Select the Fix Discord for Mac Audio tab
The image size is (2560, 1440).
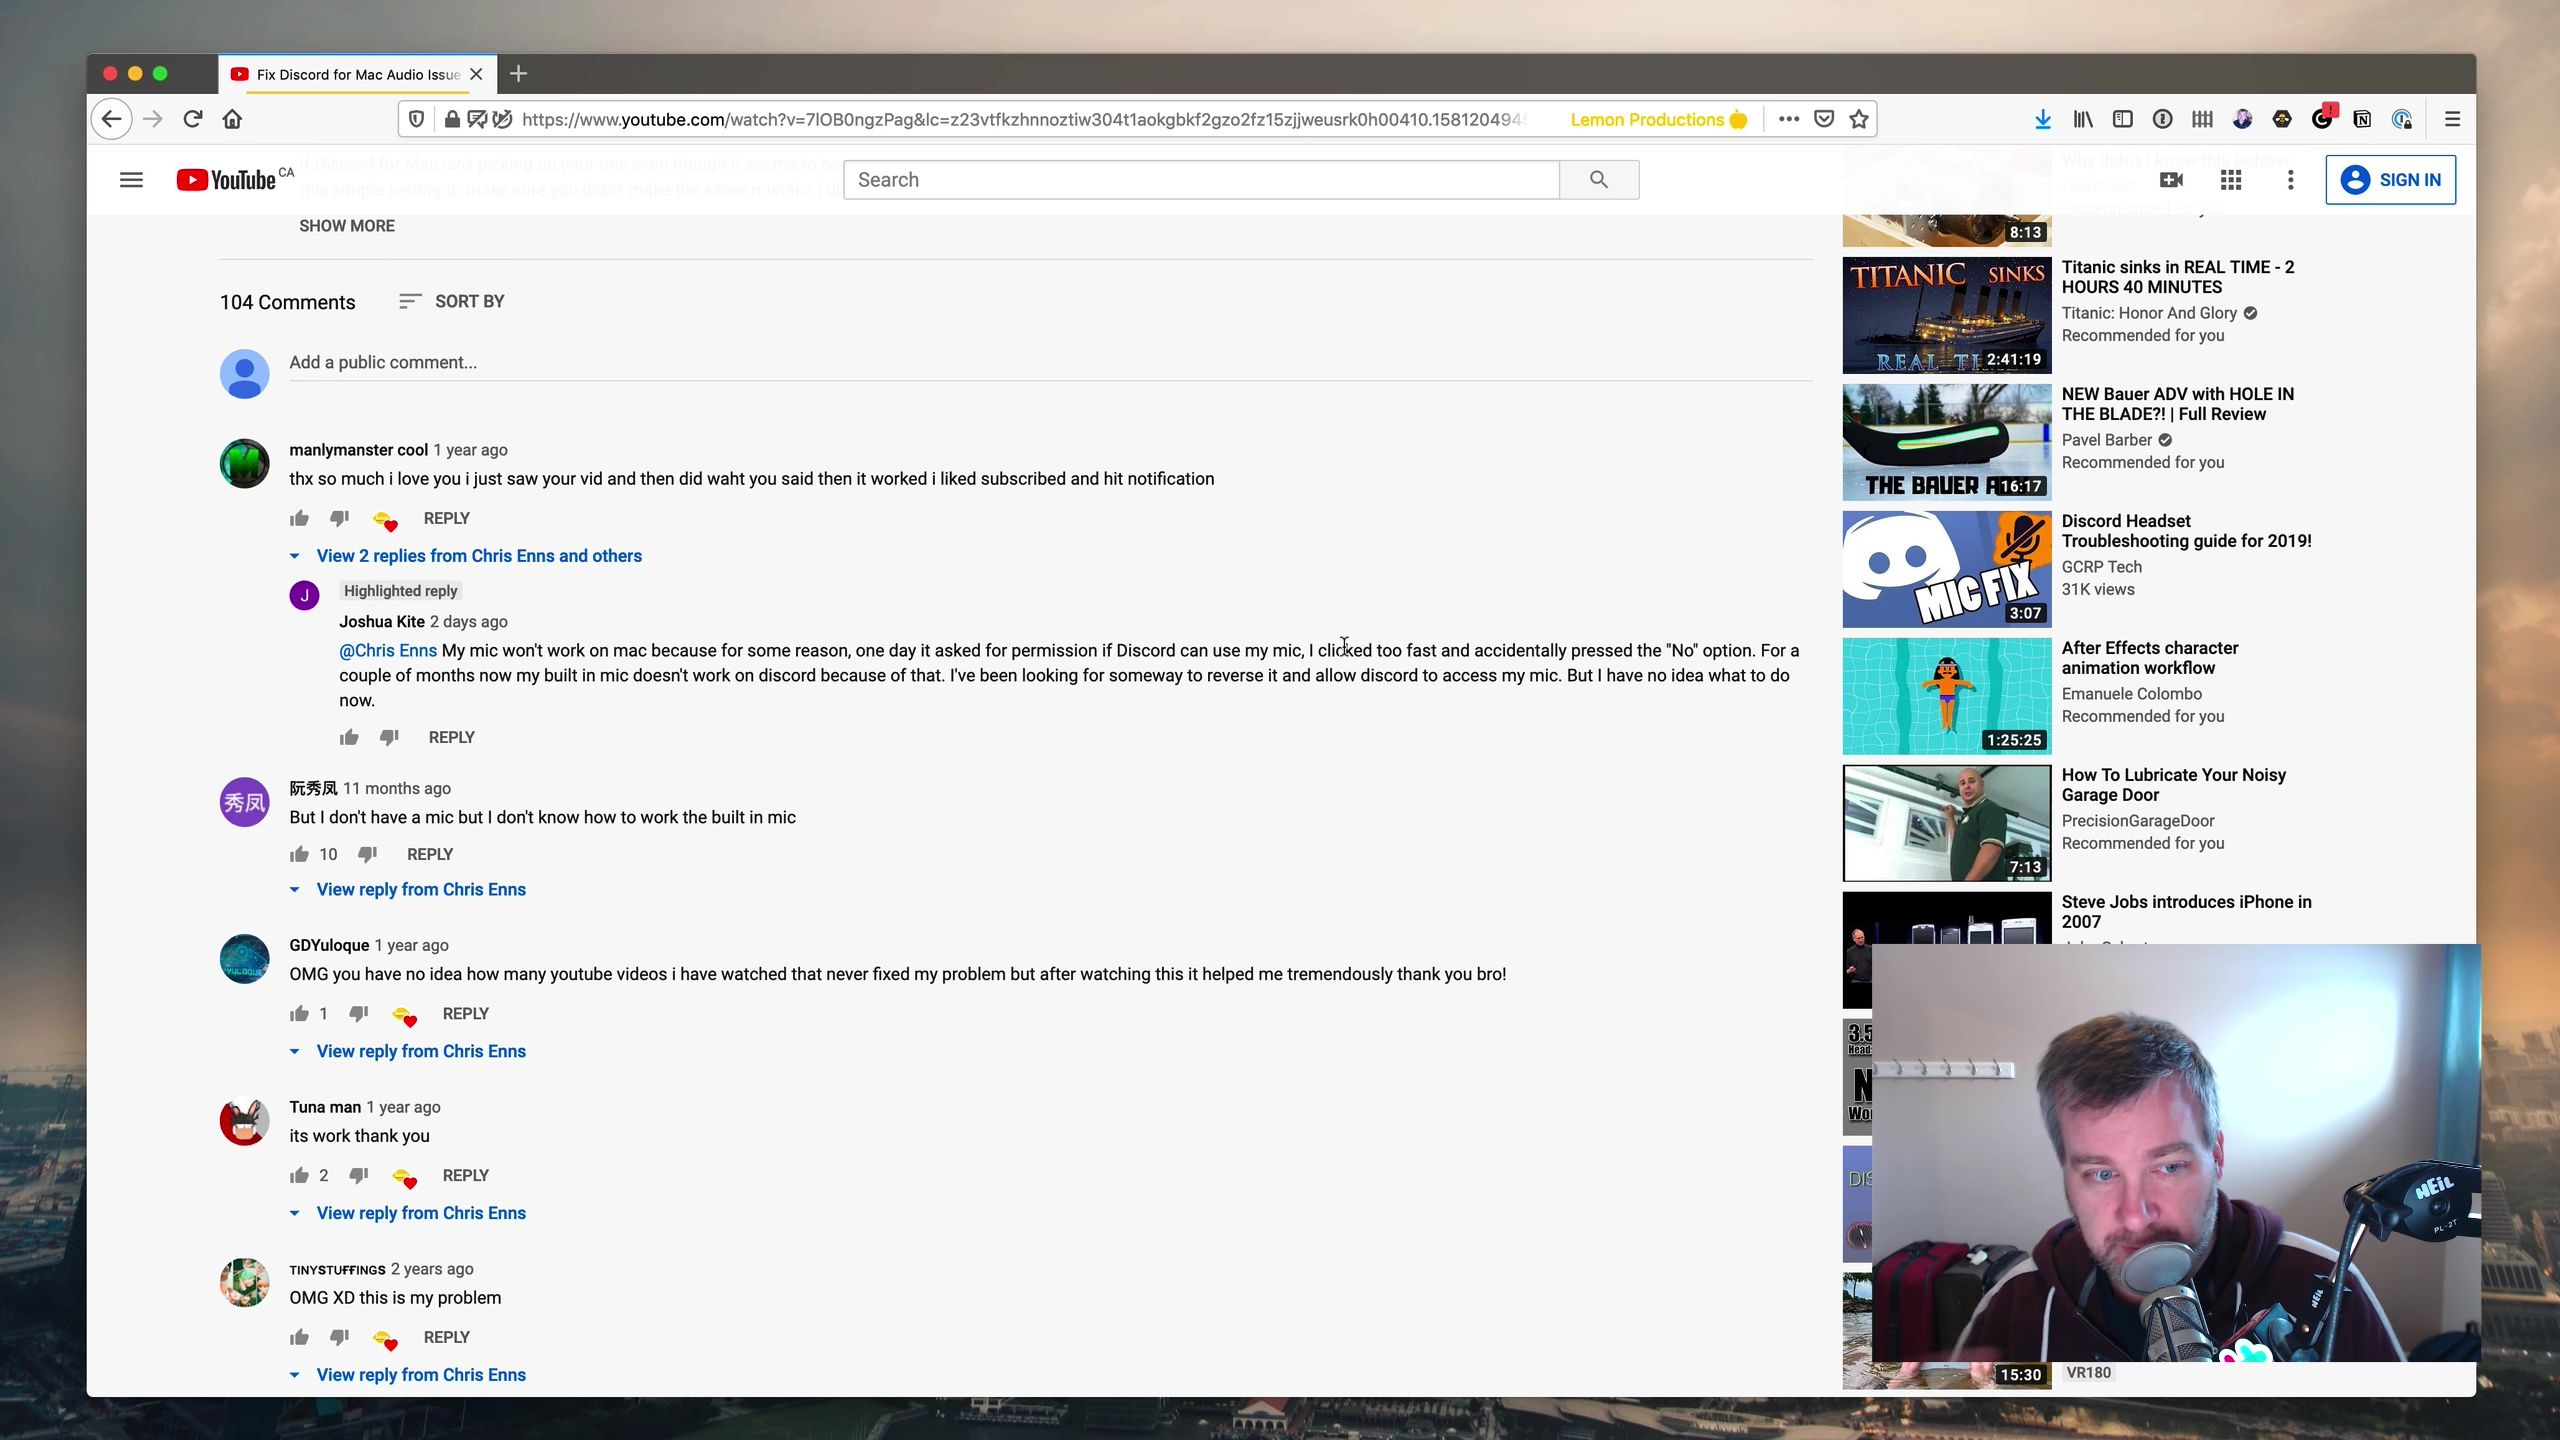(357, 74)
